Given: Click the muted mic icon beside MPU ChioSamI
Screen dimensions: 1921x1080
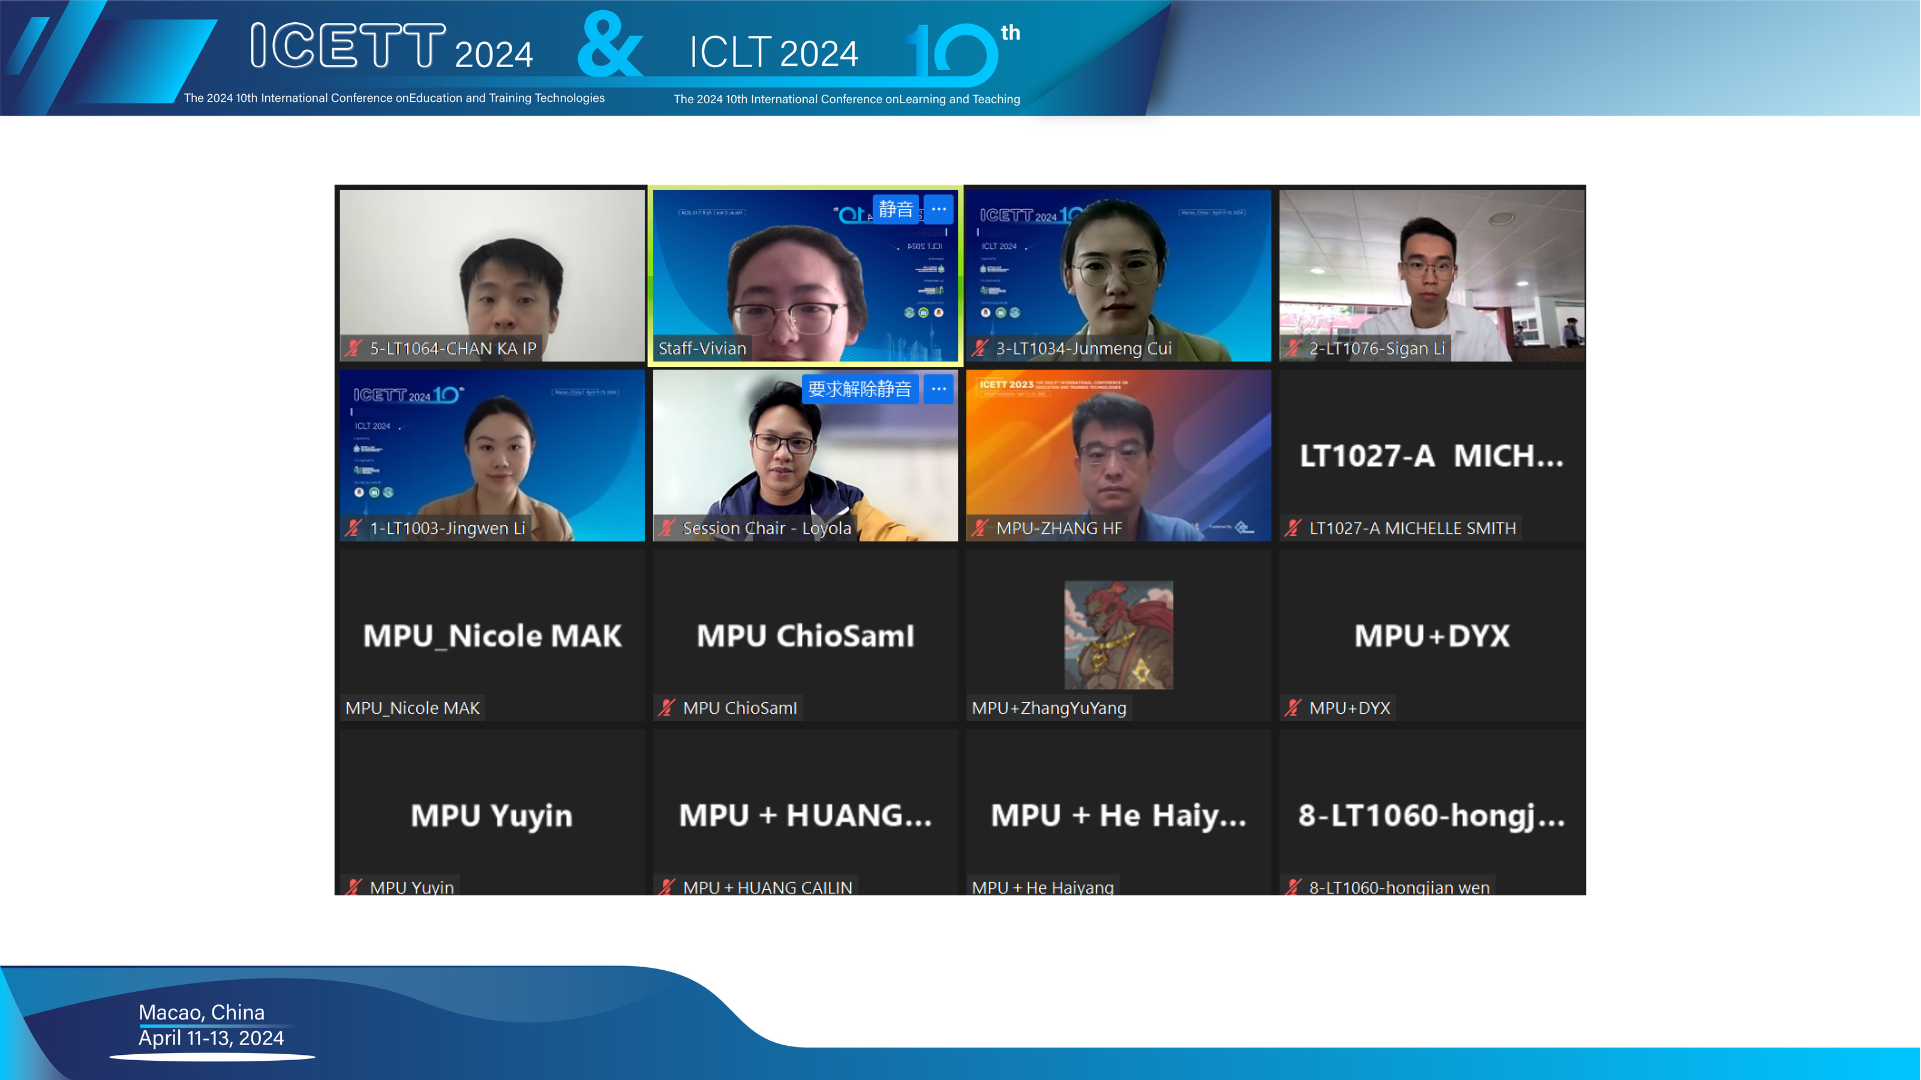Looking at the screenshot, I should pos(668,708).
